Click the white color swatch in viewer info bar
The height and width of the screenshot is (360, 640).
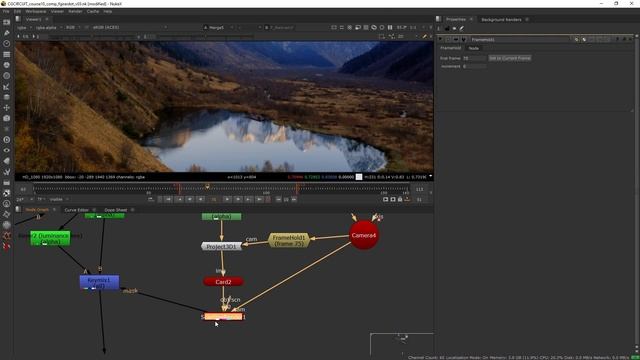(359, 177)
